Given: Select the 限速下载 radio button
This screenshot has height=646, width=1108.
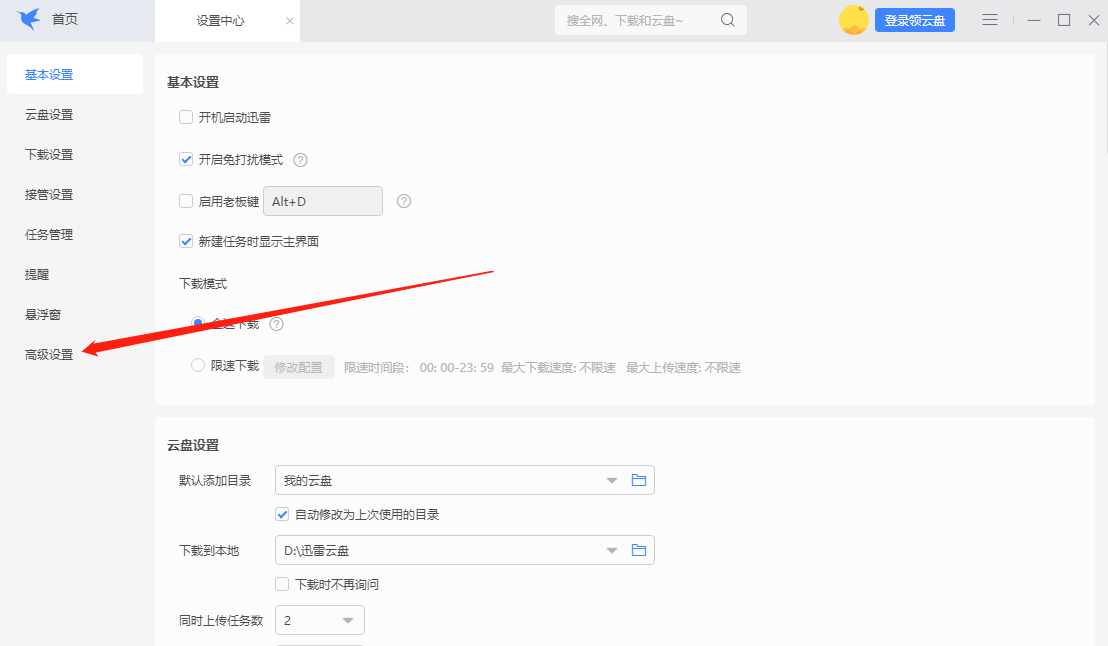Looking at the screenshot, I should 198,365.
